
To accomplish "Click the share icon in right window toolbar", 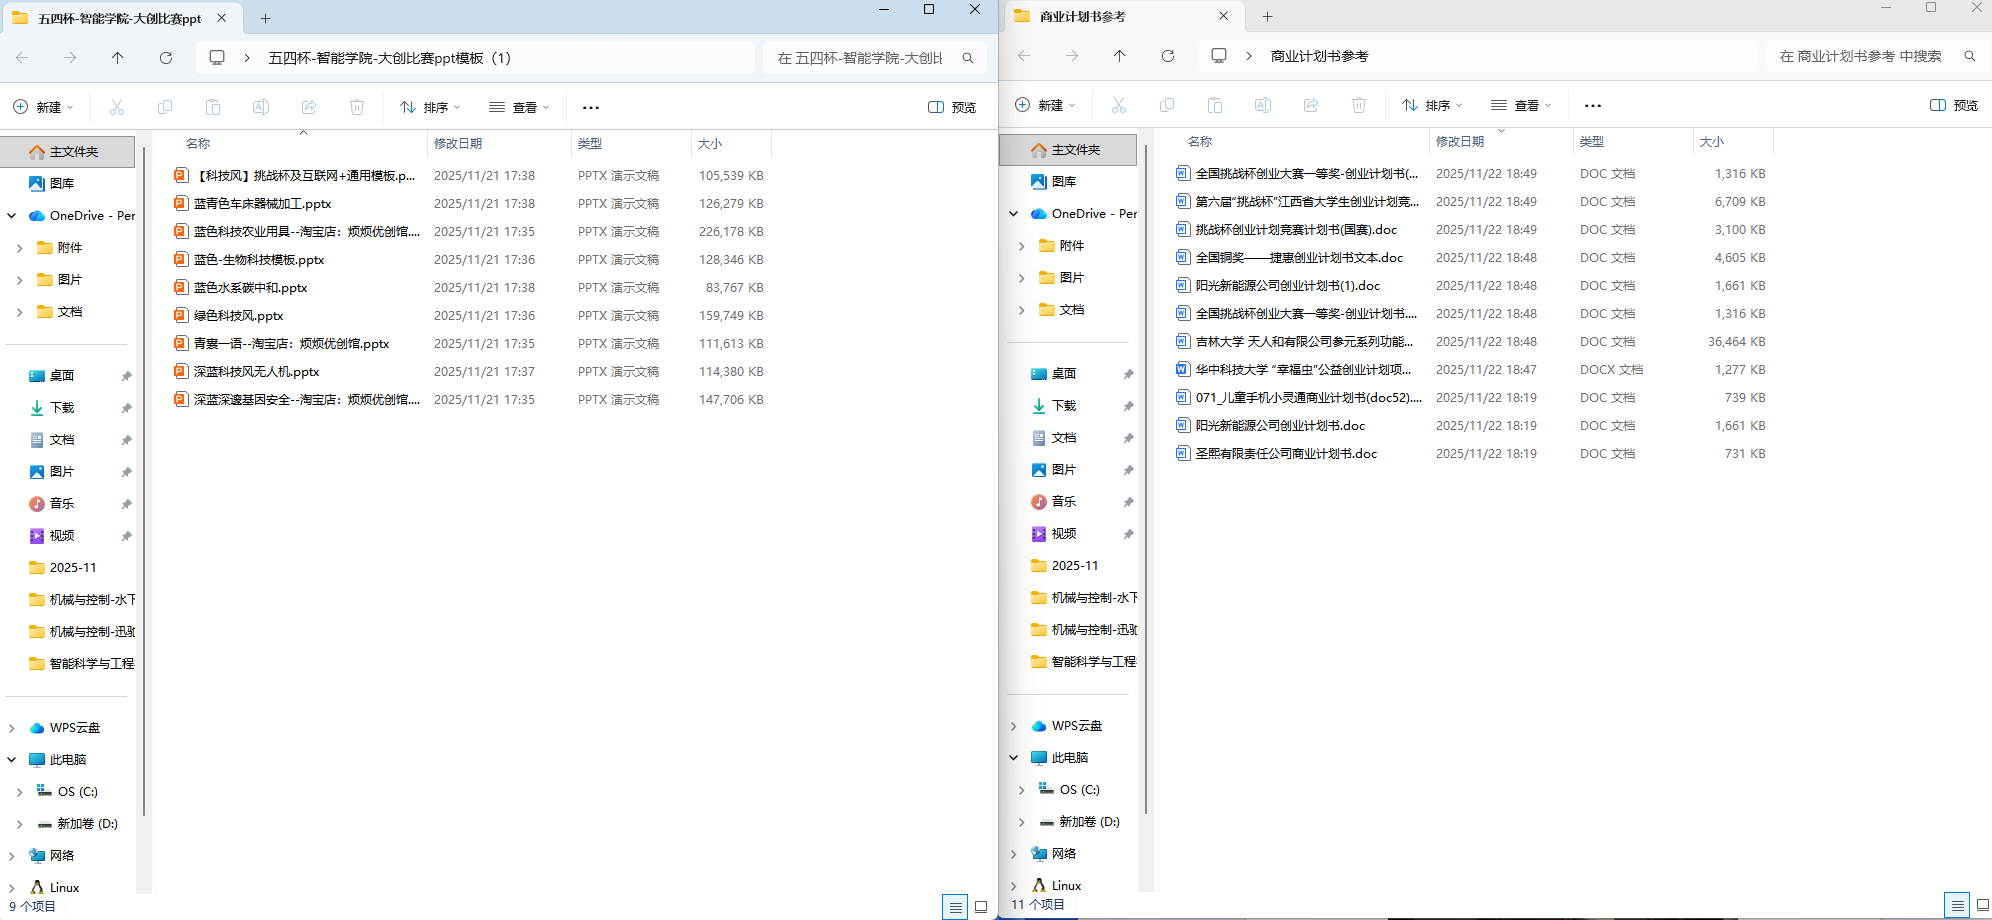I will coord(1311,105).
